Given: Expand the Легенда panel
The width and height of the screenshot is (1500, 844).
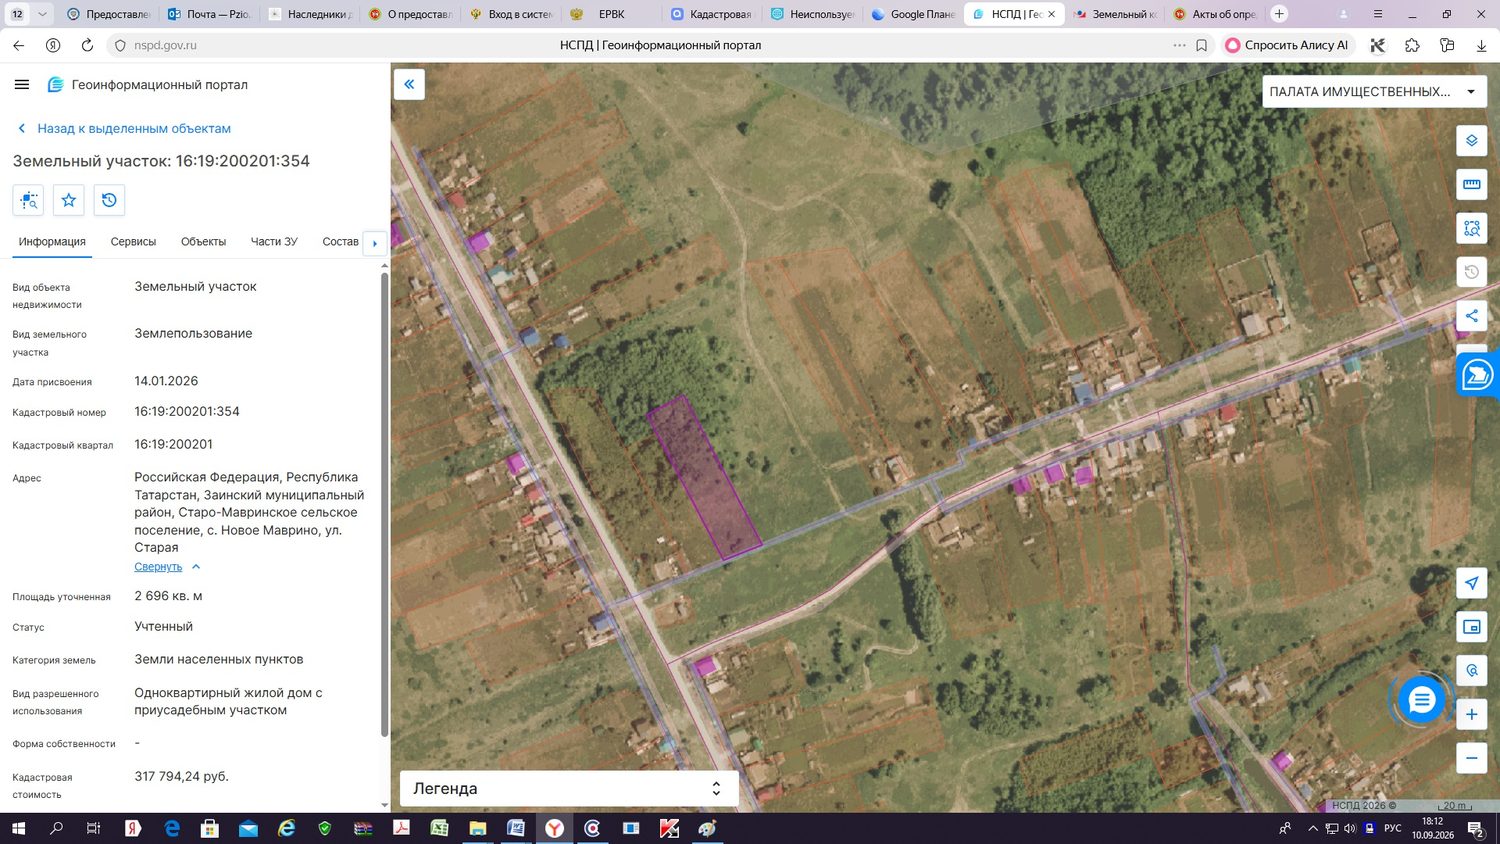Looking at the screenshot, I should pos(569,788).
